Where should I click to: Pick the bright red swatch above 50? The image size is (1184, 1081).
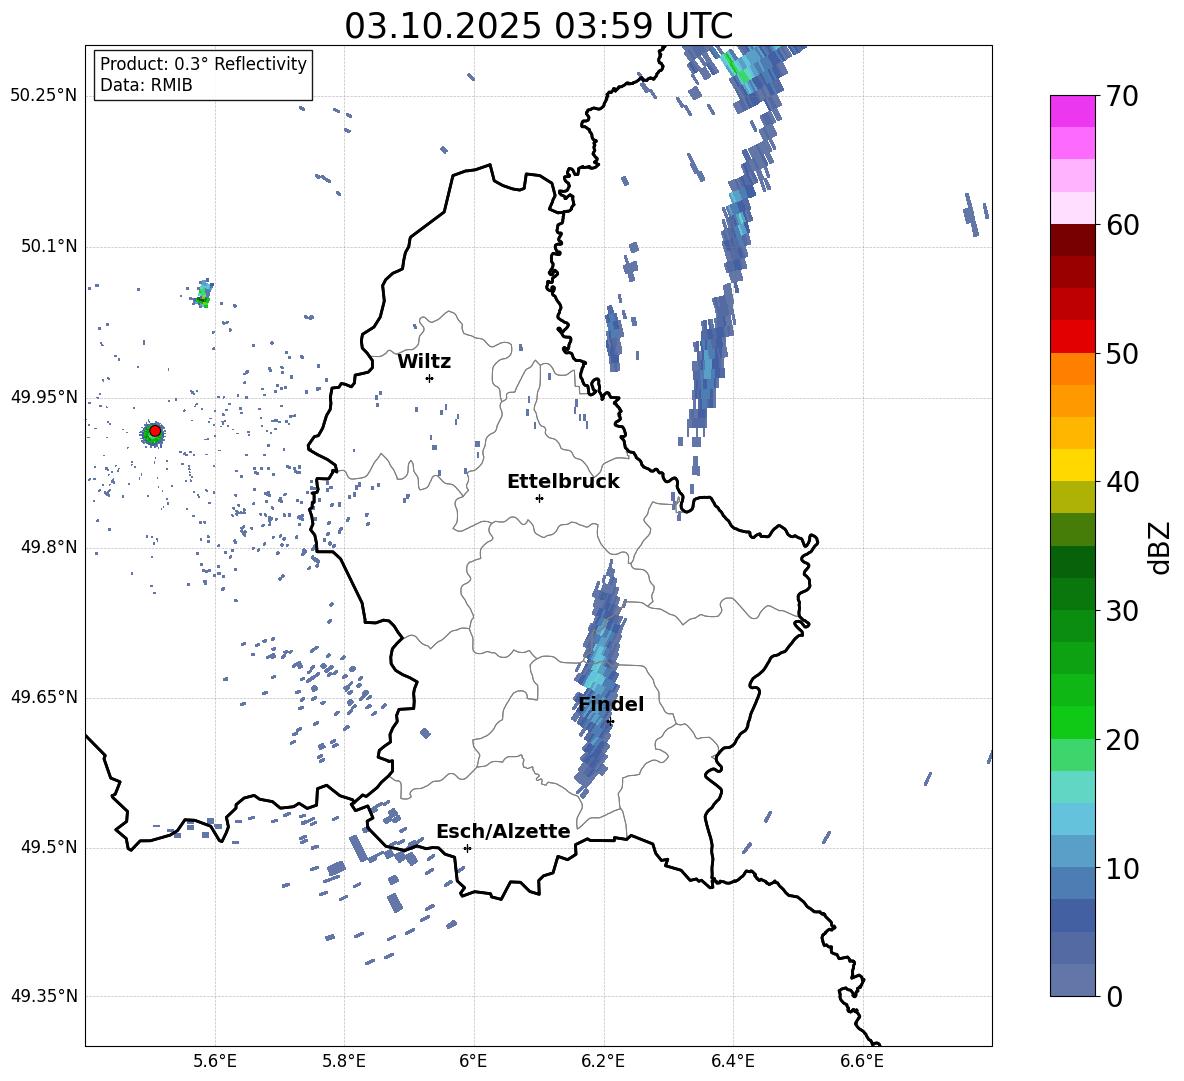point(1072,337)
